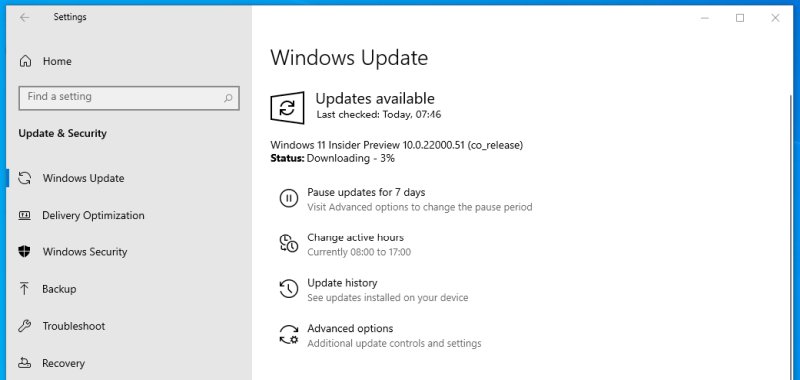Select Windows Update in sidebar

click(x=84, y=178)
